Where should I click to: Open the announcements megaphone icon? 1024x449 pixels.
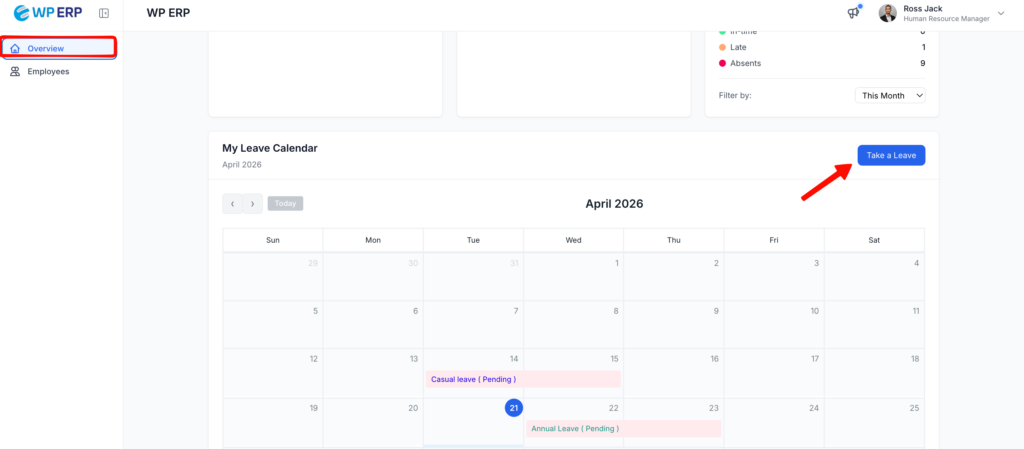tap(853, 13)
